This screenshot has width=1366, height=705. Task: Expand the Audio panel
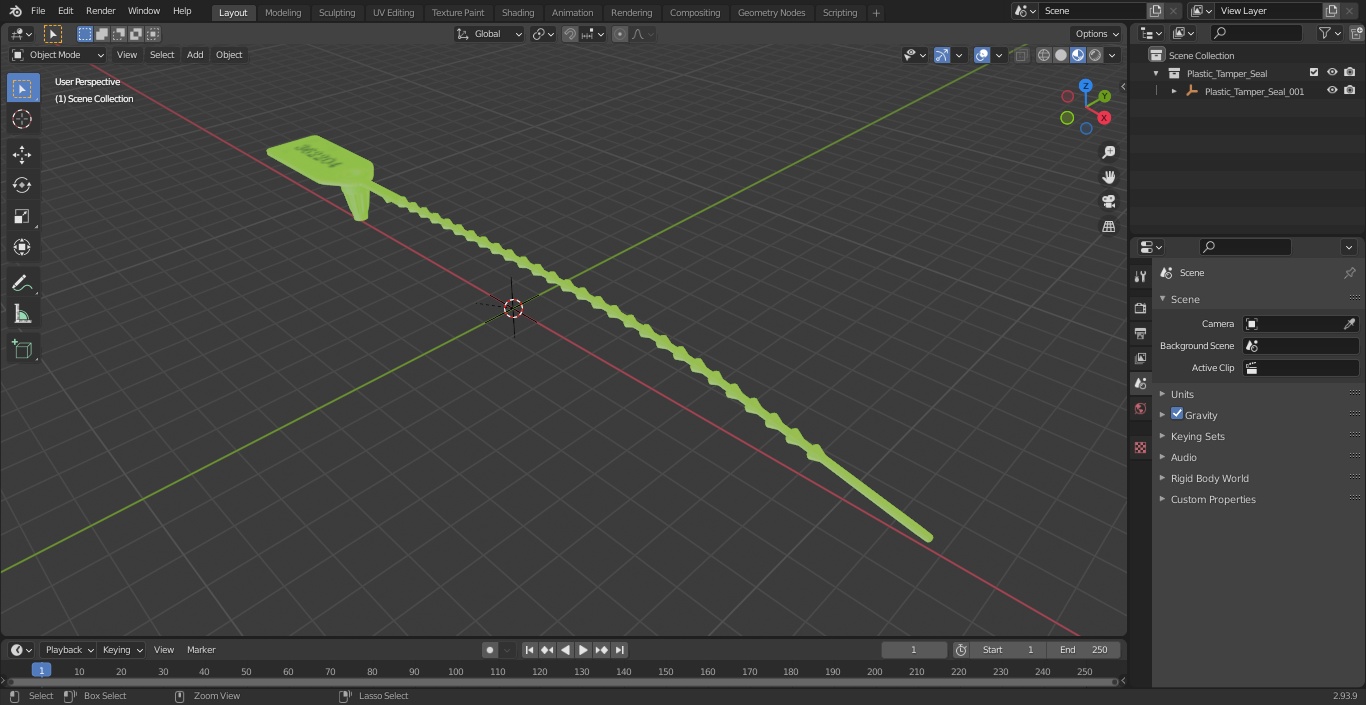pos(1183,457)
